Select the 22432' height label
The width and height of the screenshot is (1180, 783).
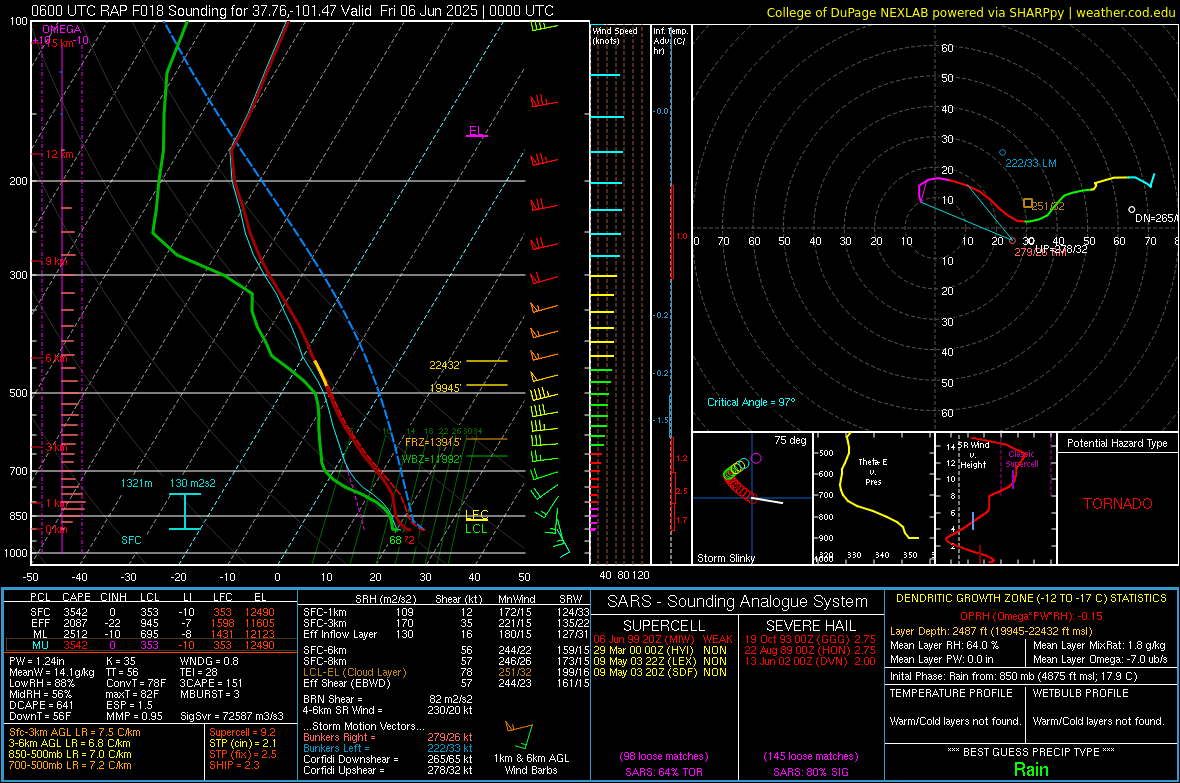[x=445, y=365]
